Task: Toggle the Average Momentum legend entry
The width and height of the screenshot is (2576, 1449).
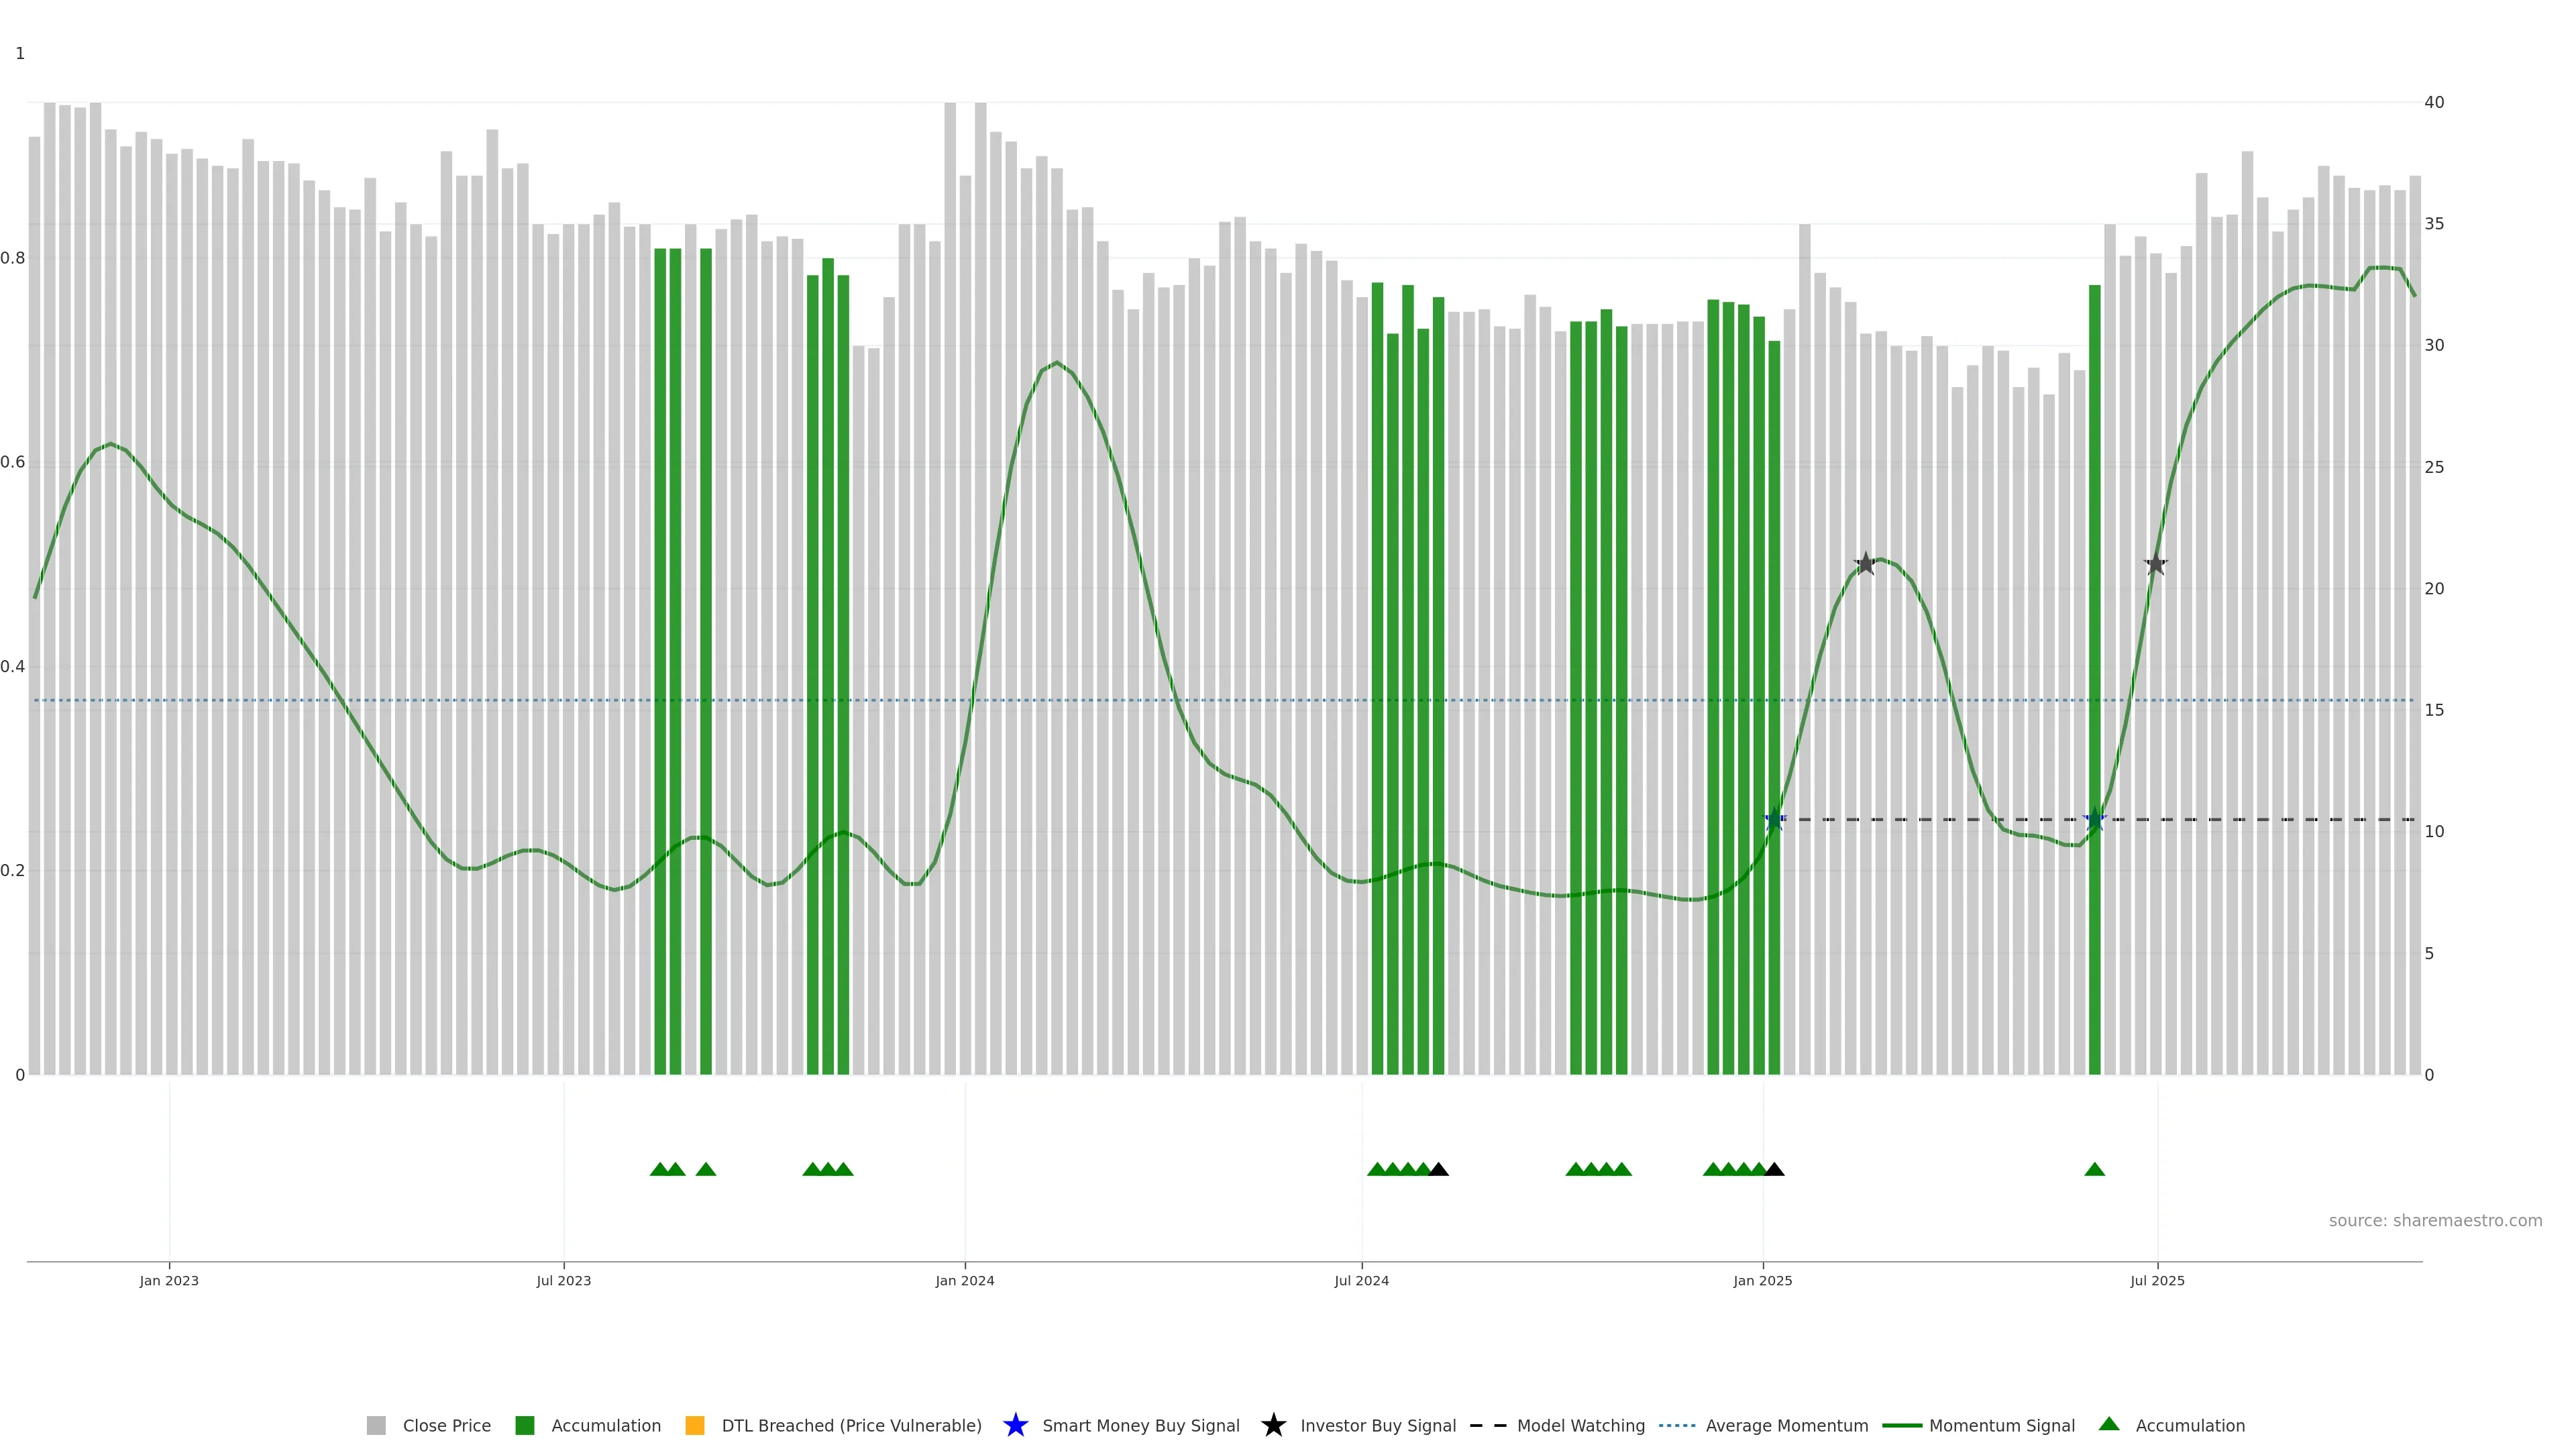Action: [x=1786, y=1425]
